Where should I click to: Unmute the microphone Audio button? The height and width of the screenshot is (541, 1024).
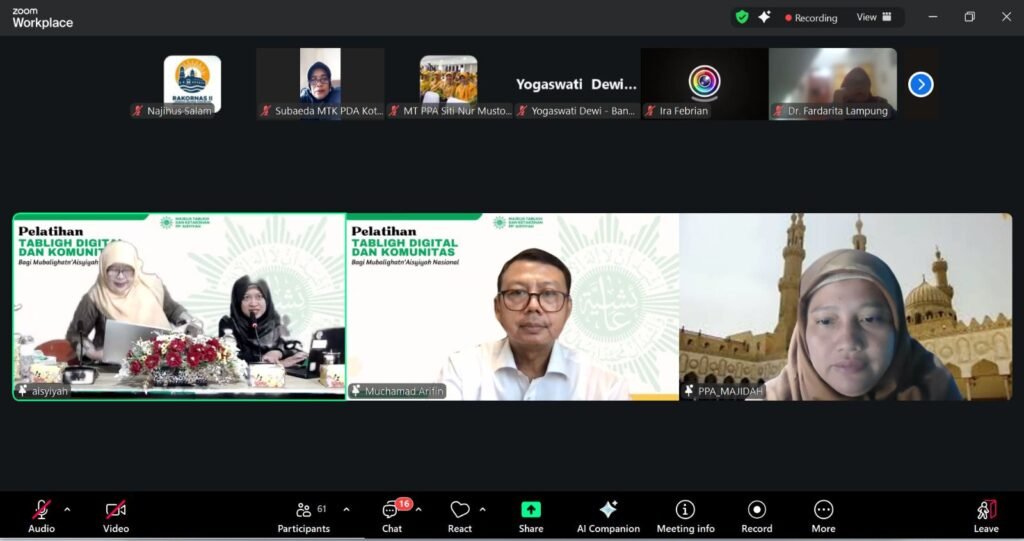click(41, 516)
